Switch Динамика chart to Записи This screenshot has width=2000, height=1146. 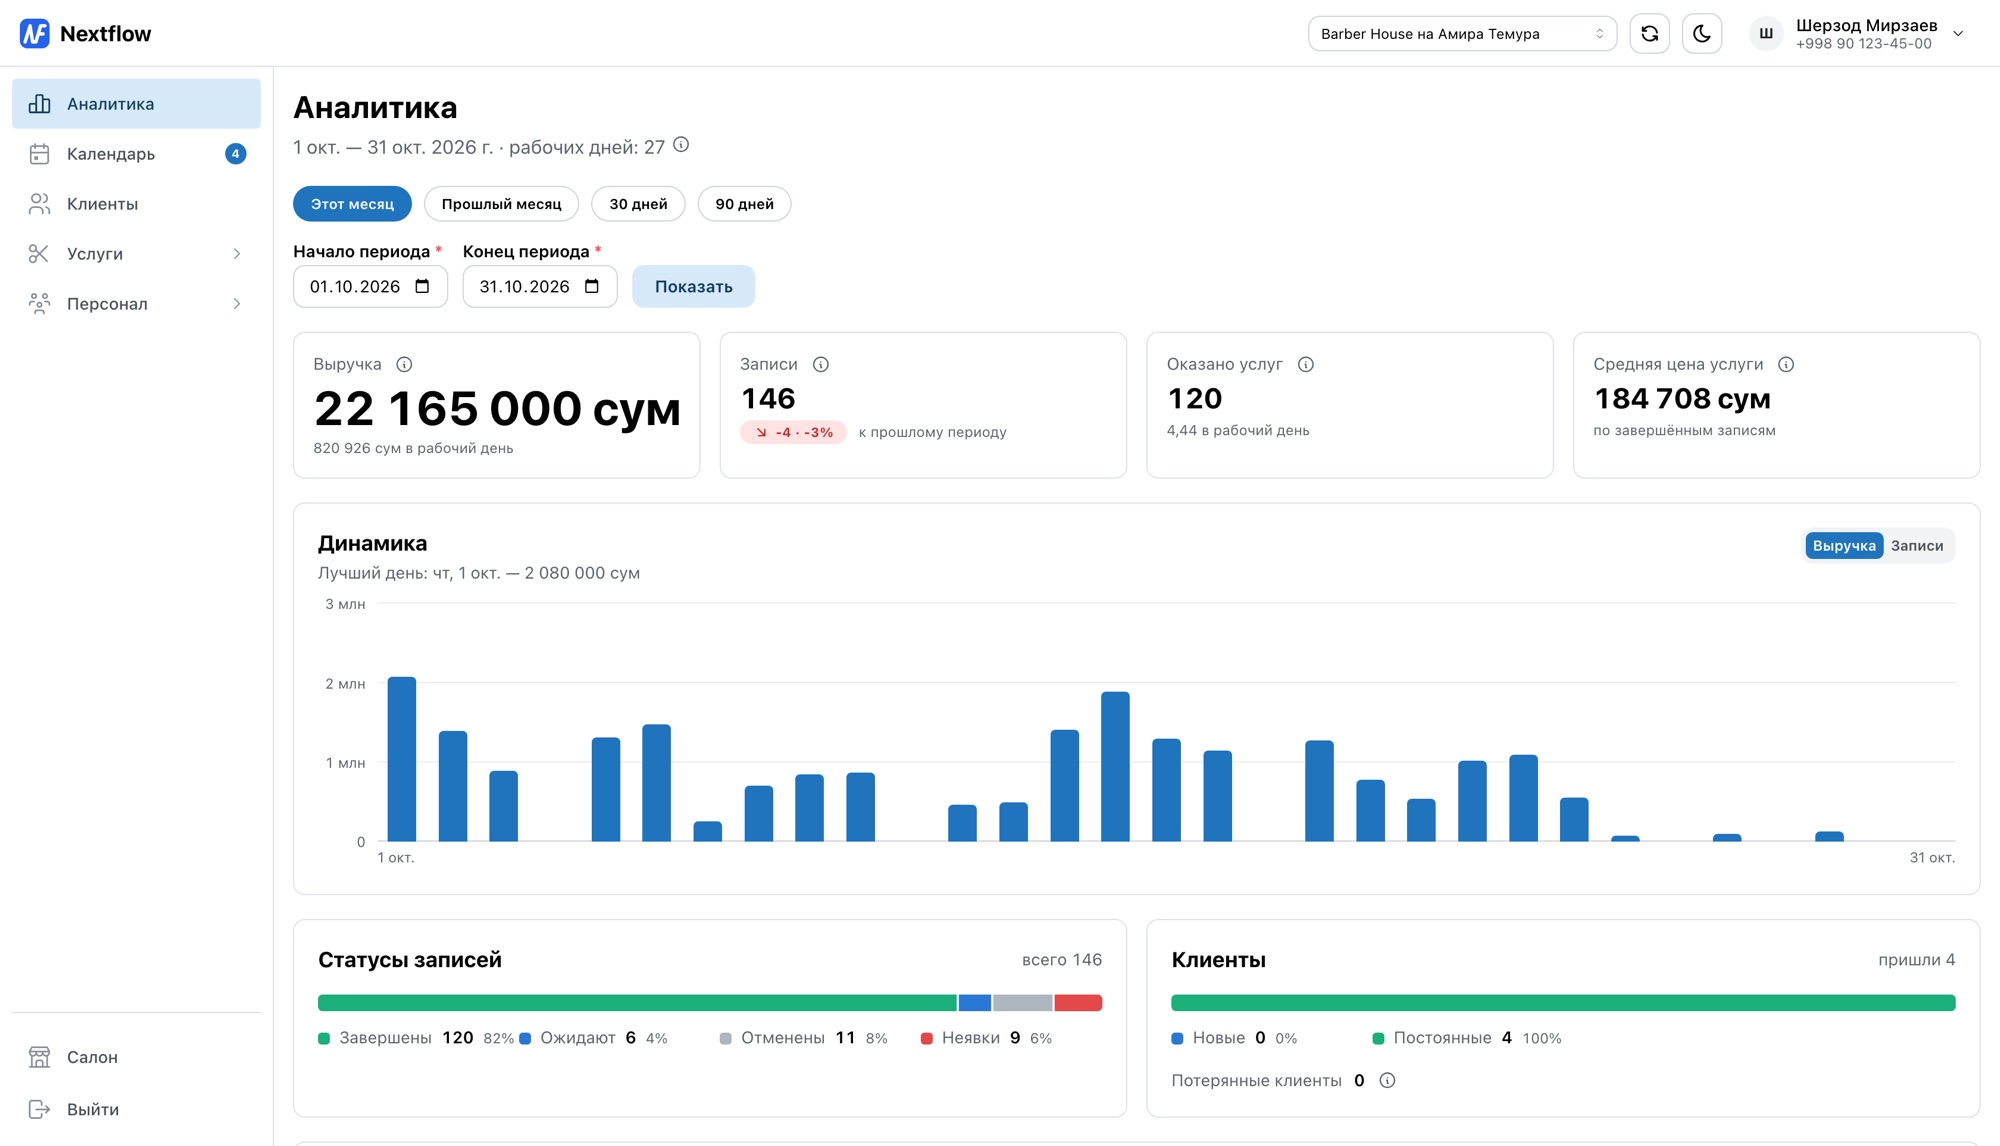click(x=1917, y=545)
